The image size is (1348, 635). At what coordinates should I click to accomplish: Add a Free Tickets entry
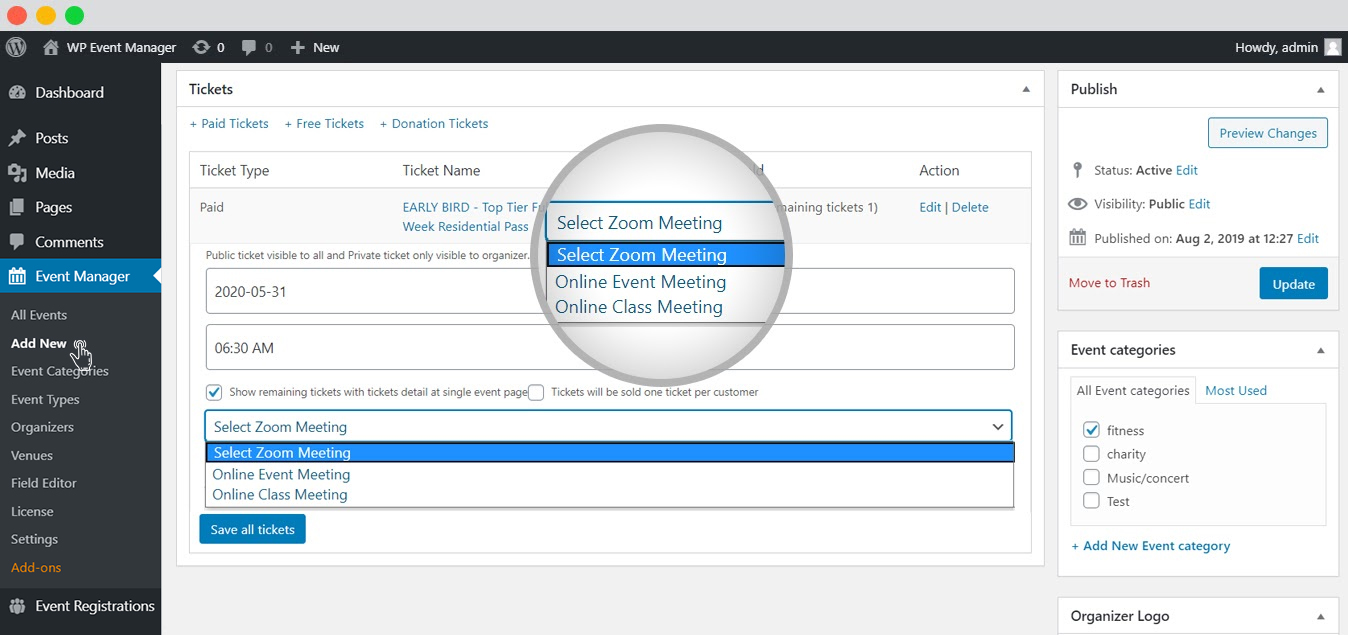click(x=324, y=124)
